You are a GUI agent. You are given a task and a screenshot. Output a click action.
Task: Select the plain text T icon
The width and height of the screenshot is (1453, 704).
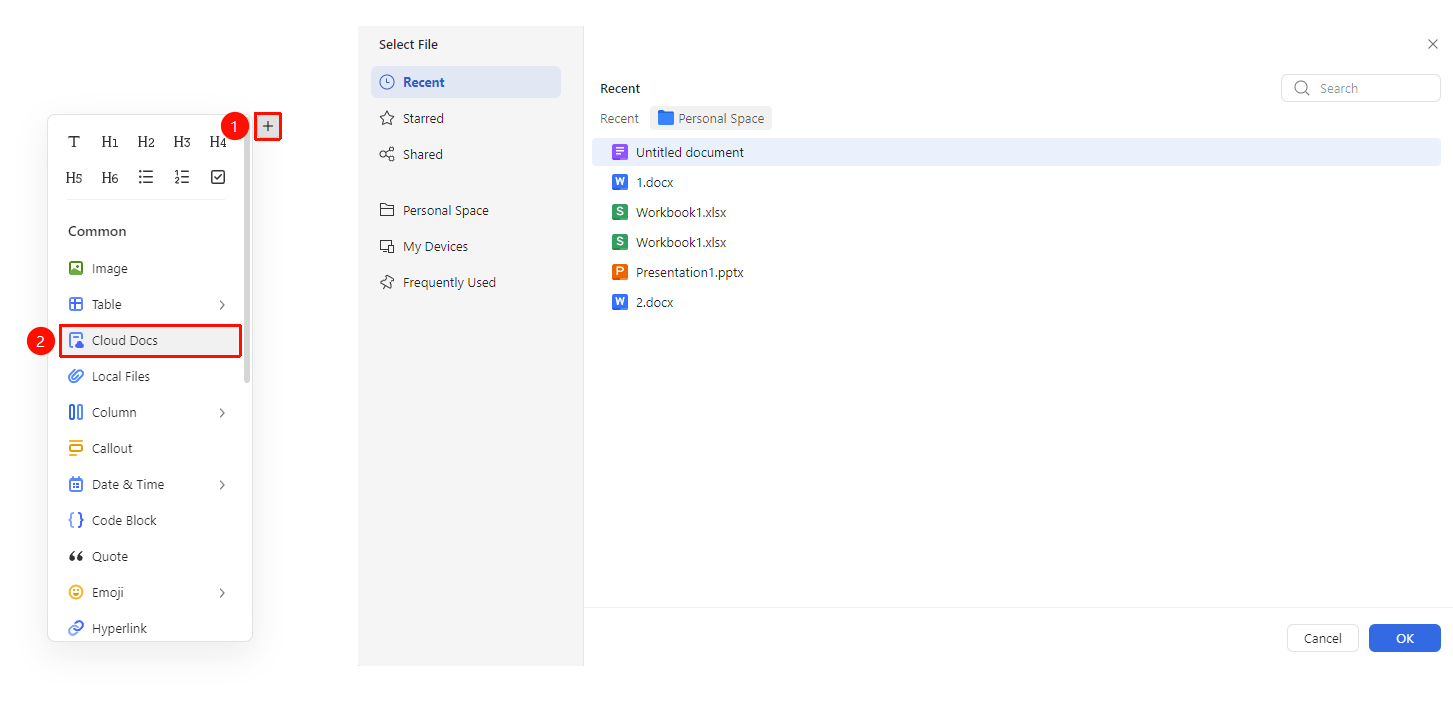74,142
